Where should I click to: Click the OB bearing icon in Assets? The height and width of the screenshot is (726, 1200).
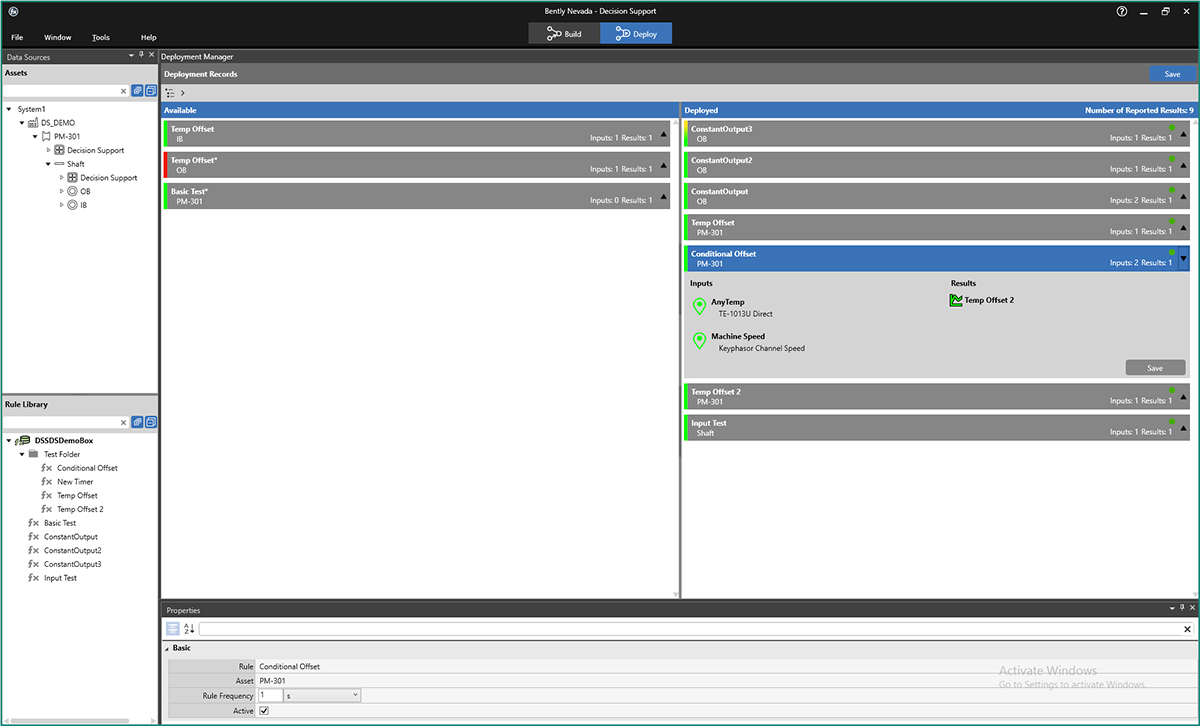point(72,191)
